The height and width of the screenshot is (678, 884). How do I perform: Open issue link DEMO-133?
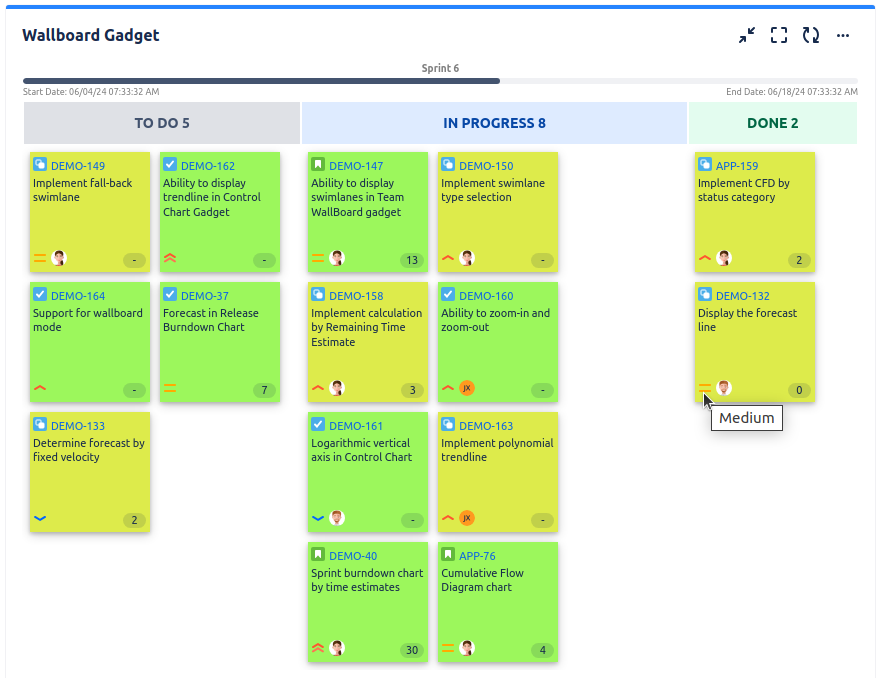pos(78,426)
